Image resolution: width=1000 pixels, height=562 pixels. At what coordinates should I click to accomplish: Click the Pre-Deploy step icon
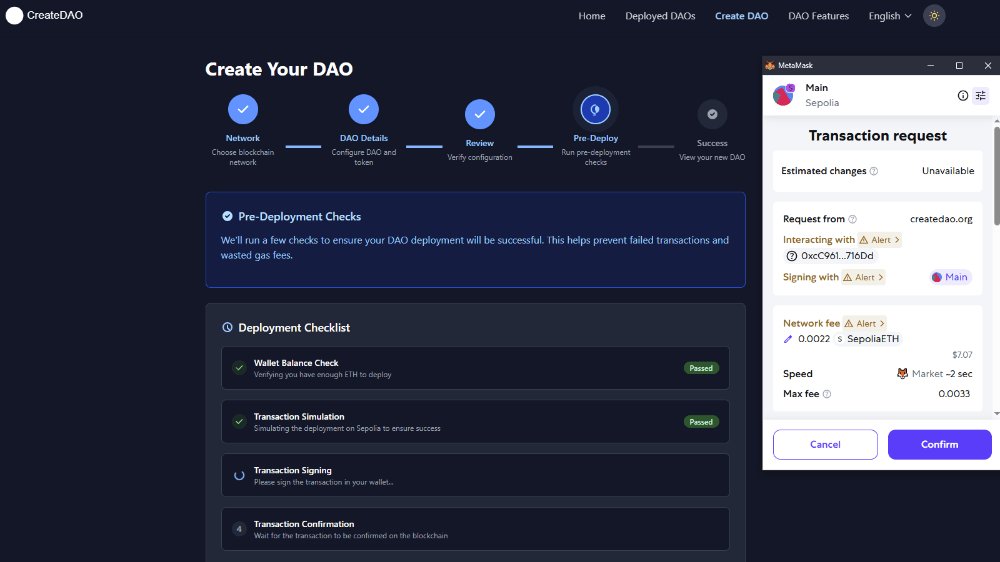tap(595, 109)
